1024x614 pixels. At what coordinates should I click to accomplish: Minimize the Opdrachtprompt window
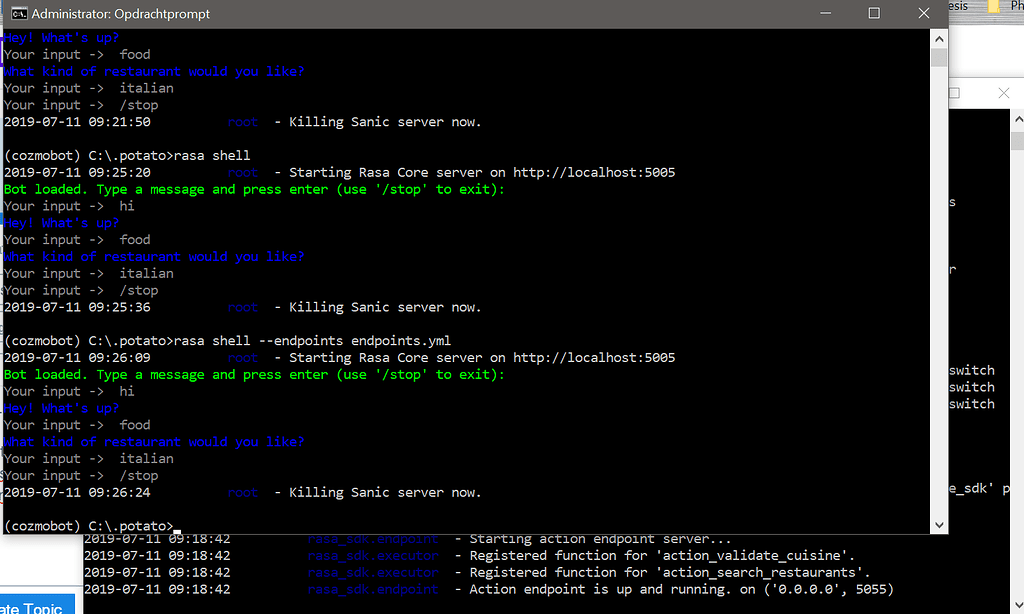pos(825,14)
